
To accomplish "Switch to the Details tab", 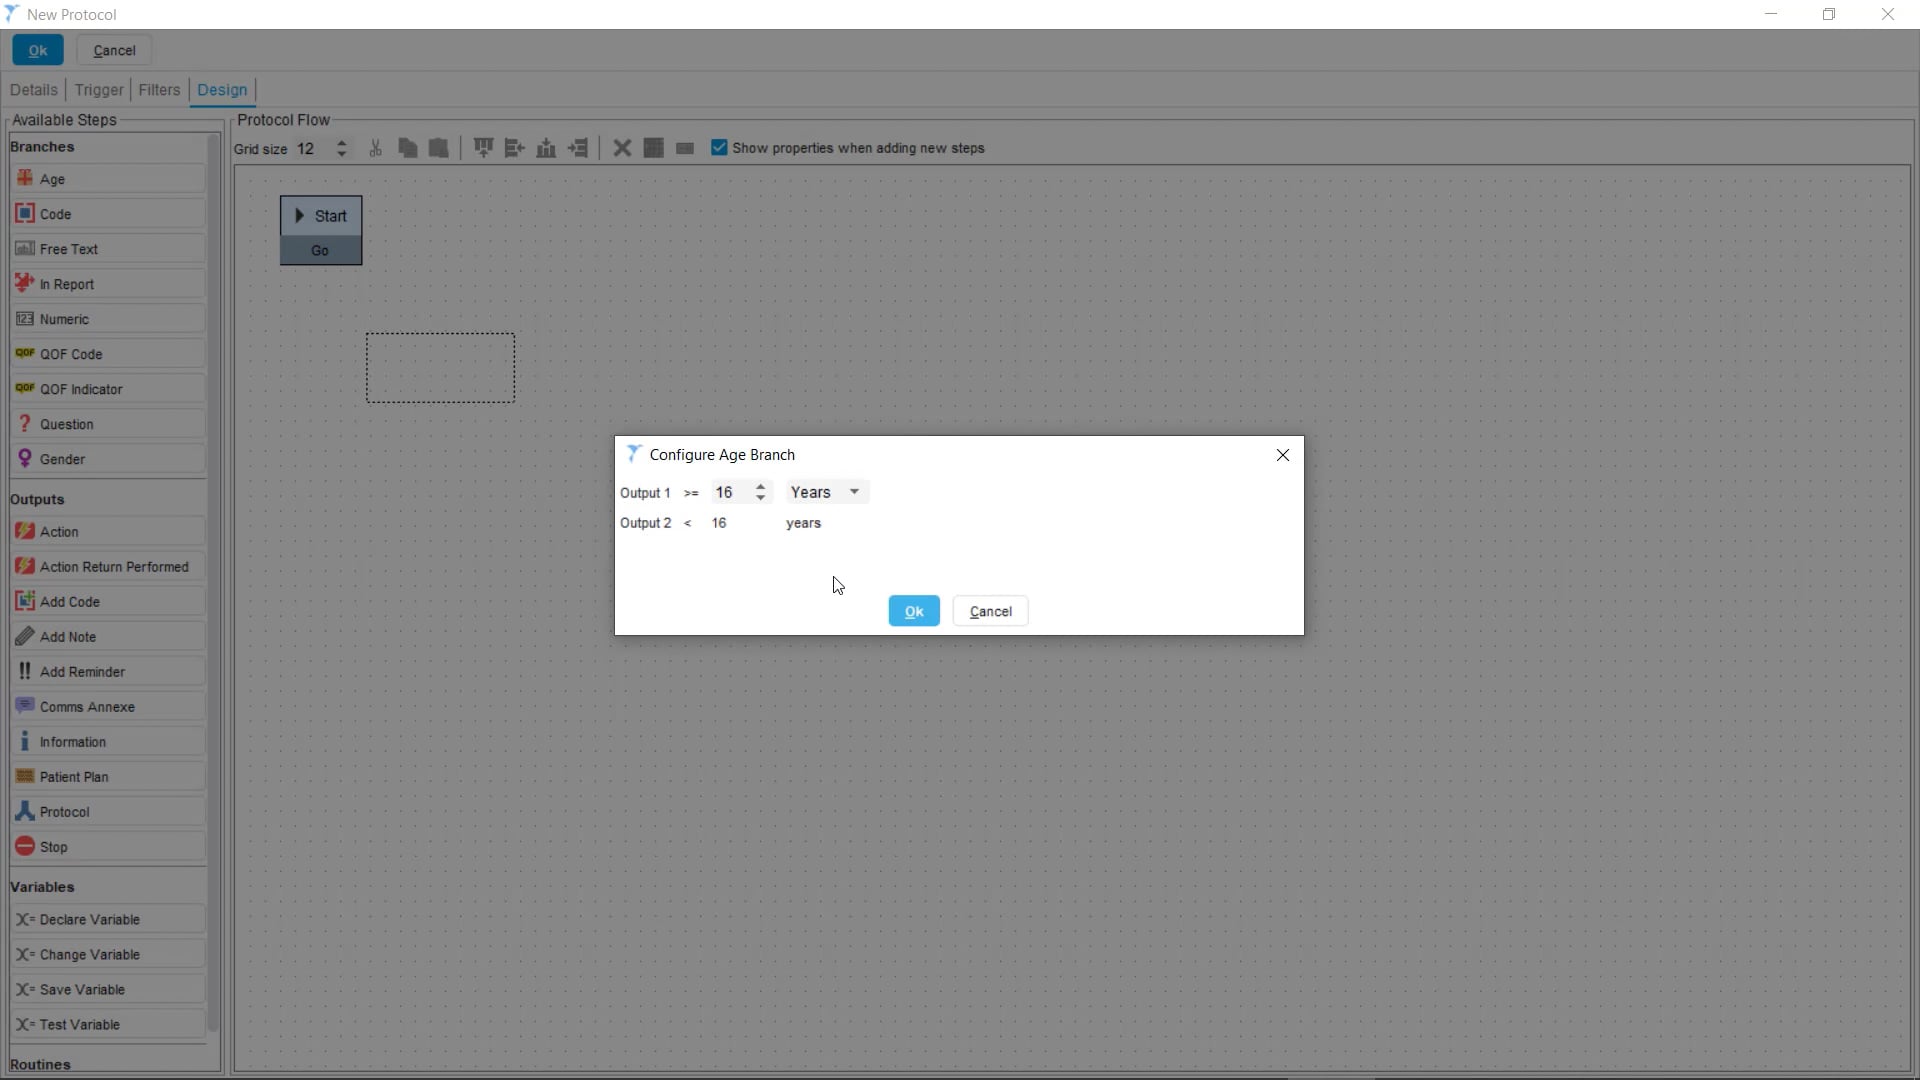I will 34,90.
